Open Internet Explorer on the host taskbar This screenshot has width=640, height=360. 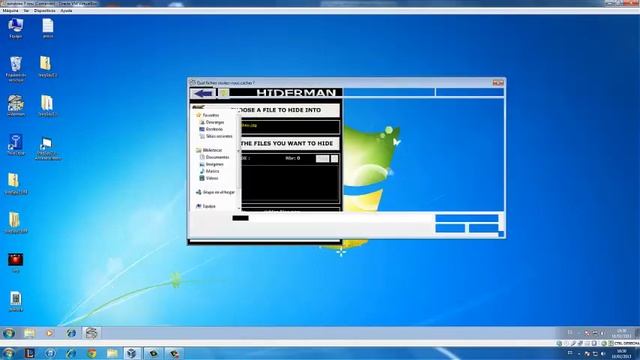(71, 353)
